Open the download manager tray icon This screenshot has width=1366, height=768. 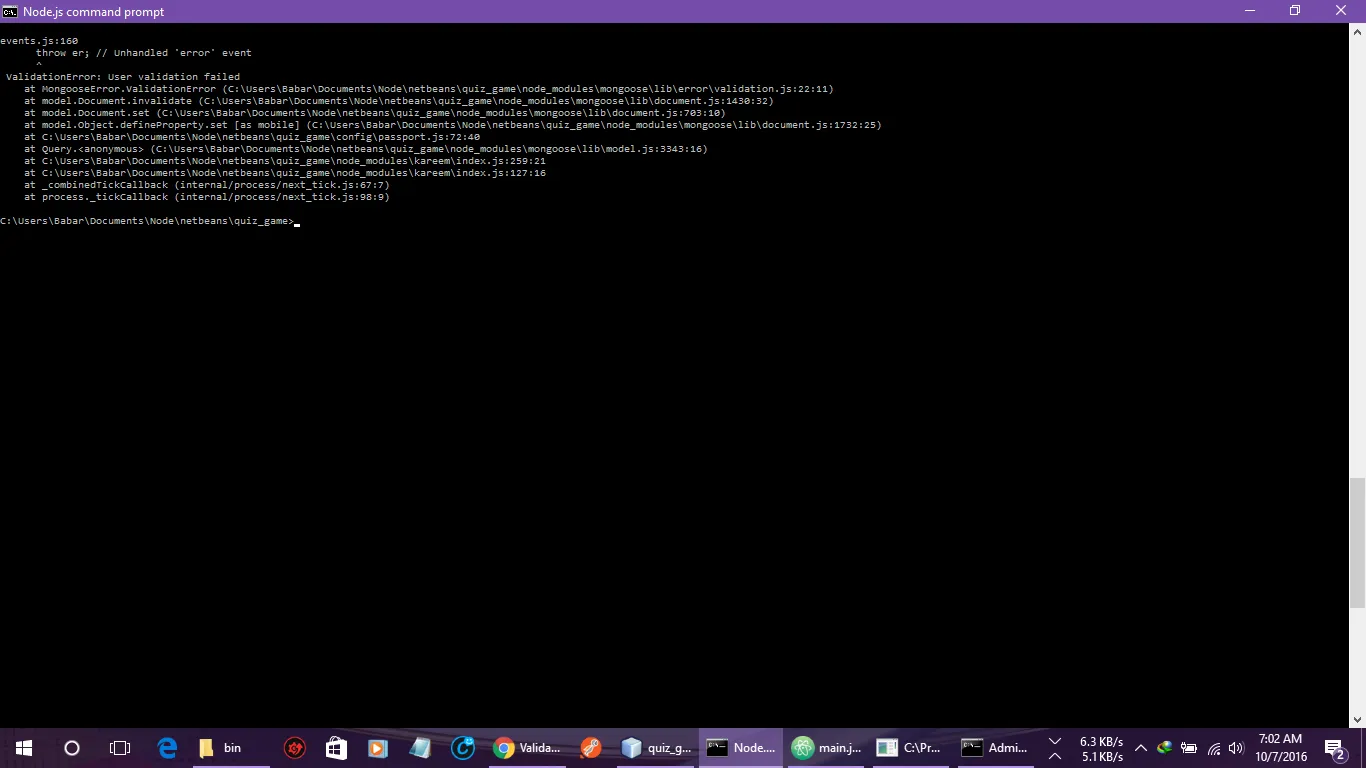pyautogui.click(x=1164, y=748)
